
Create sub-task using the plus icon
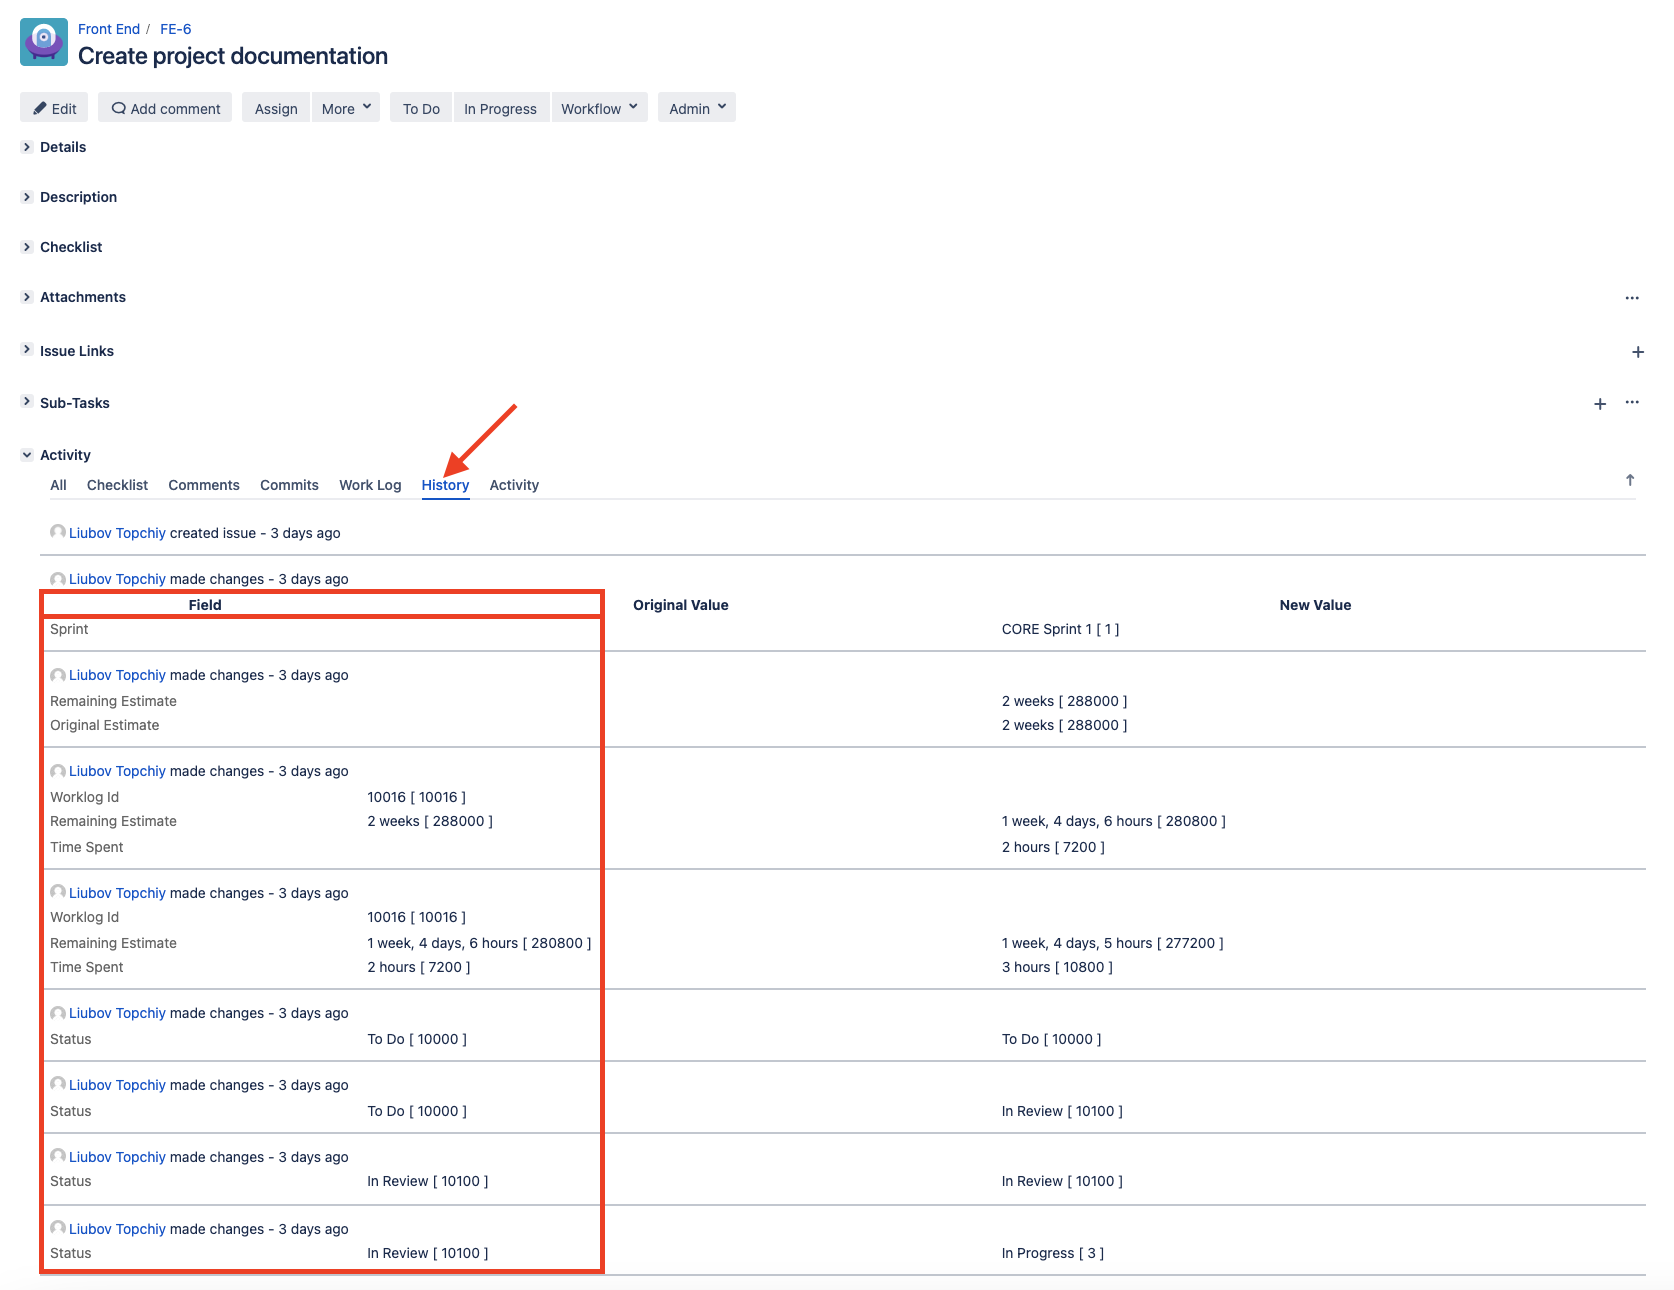pyautogui.click(x=1600, y=404)
